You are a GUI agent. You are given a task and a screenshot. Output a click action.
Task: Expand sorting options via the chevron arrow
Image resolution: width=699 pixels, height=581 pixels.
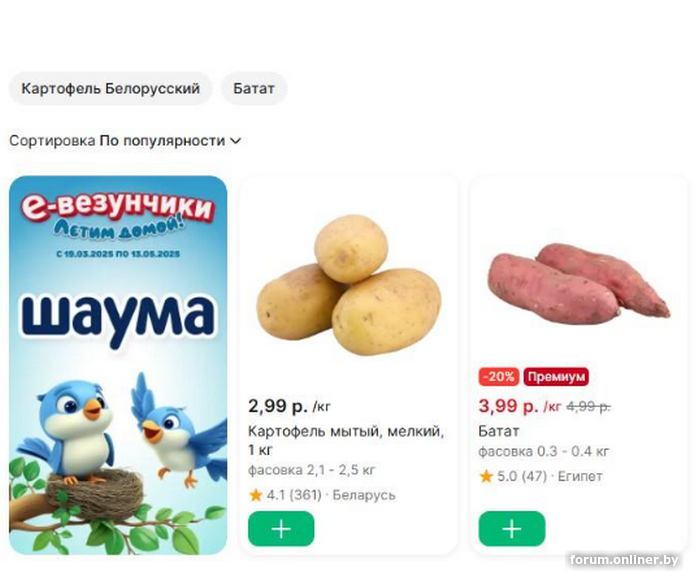[x=235, y=141]
